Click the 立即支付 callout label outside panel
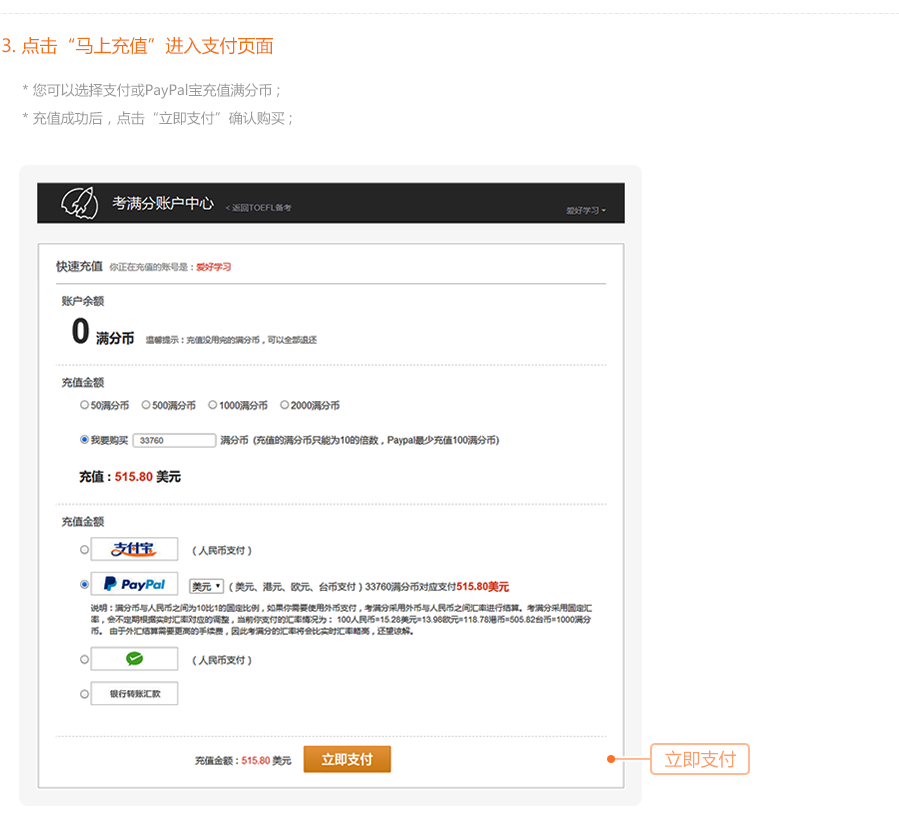This screenshot has width=899, height=838. coord(700,759)
